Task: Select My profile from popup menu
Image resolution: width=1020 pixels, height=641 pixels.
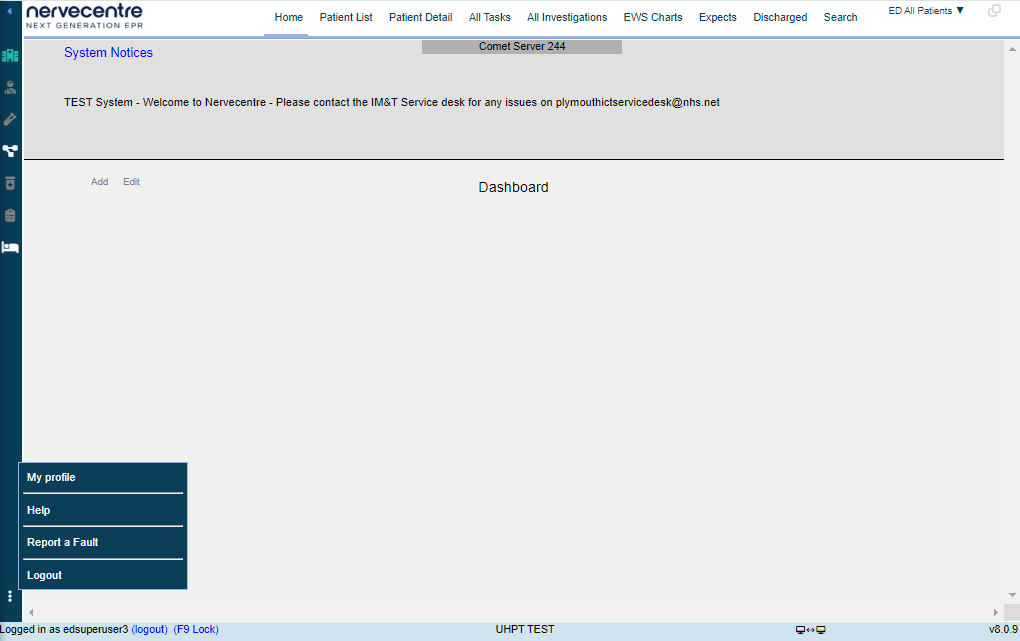Action: (103, 478)
